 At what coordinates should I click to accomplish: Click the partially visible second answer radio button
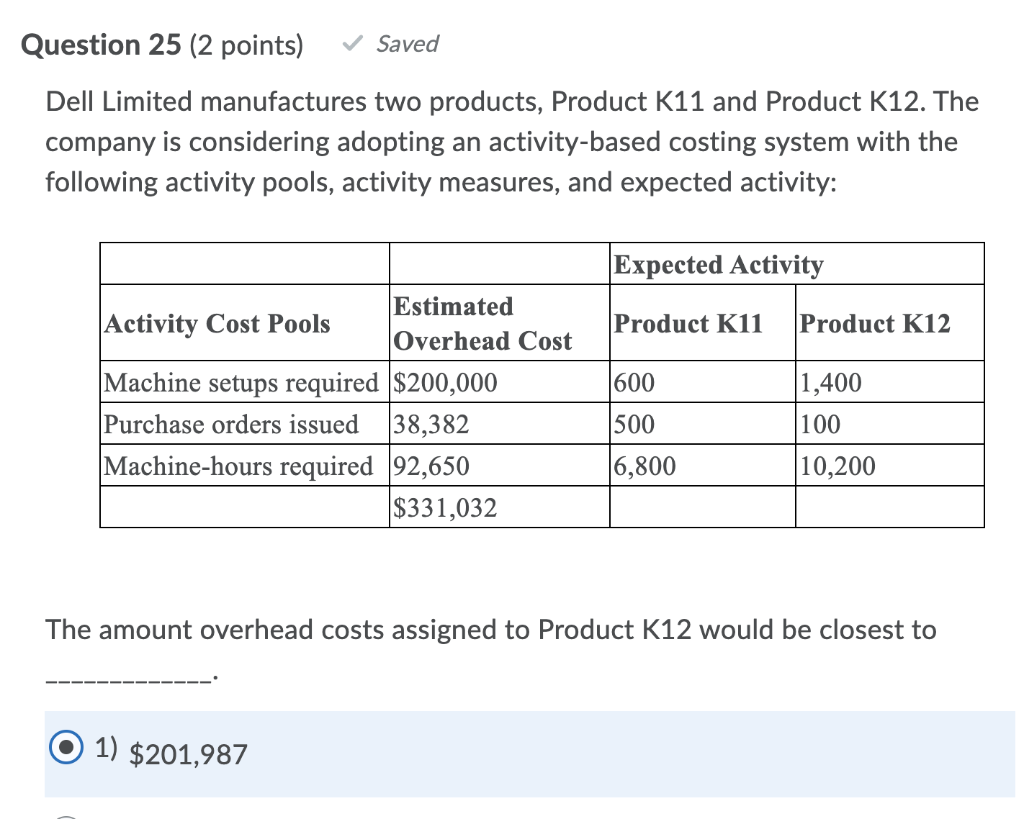pos(66,815)
